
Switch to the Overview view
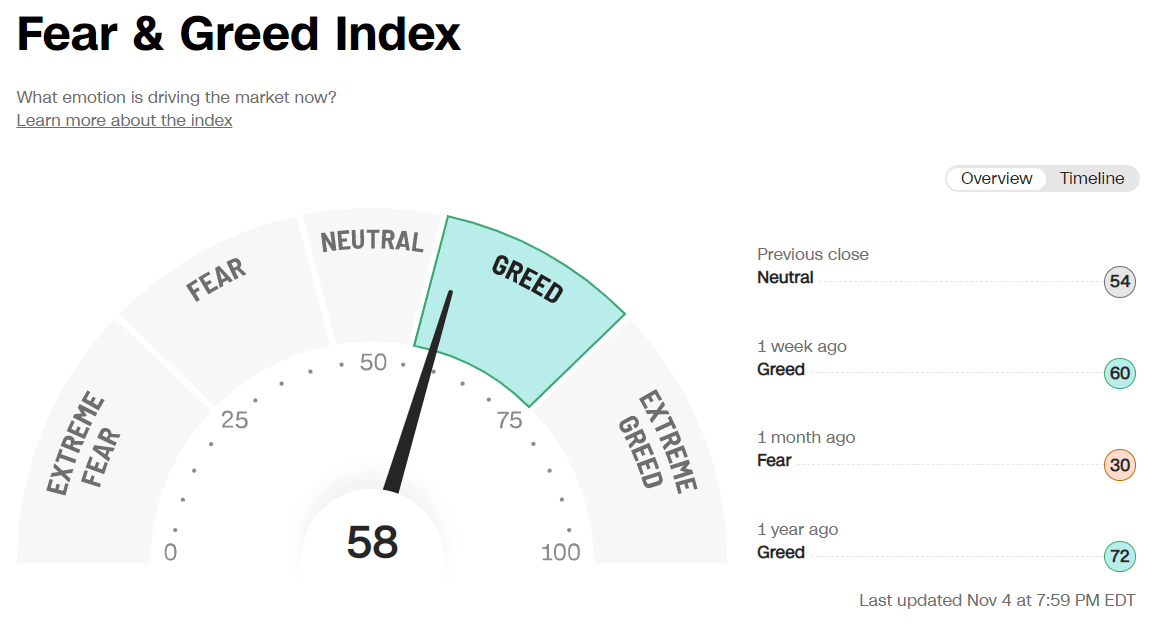coord(996,178)
